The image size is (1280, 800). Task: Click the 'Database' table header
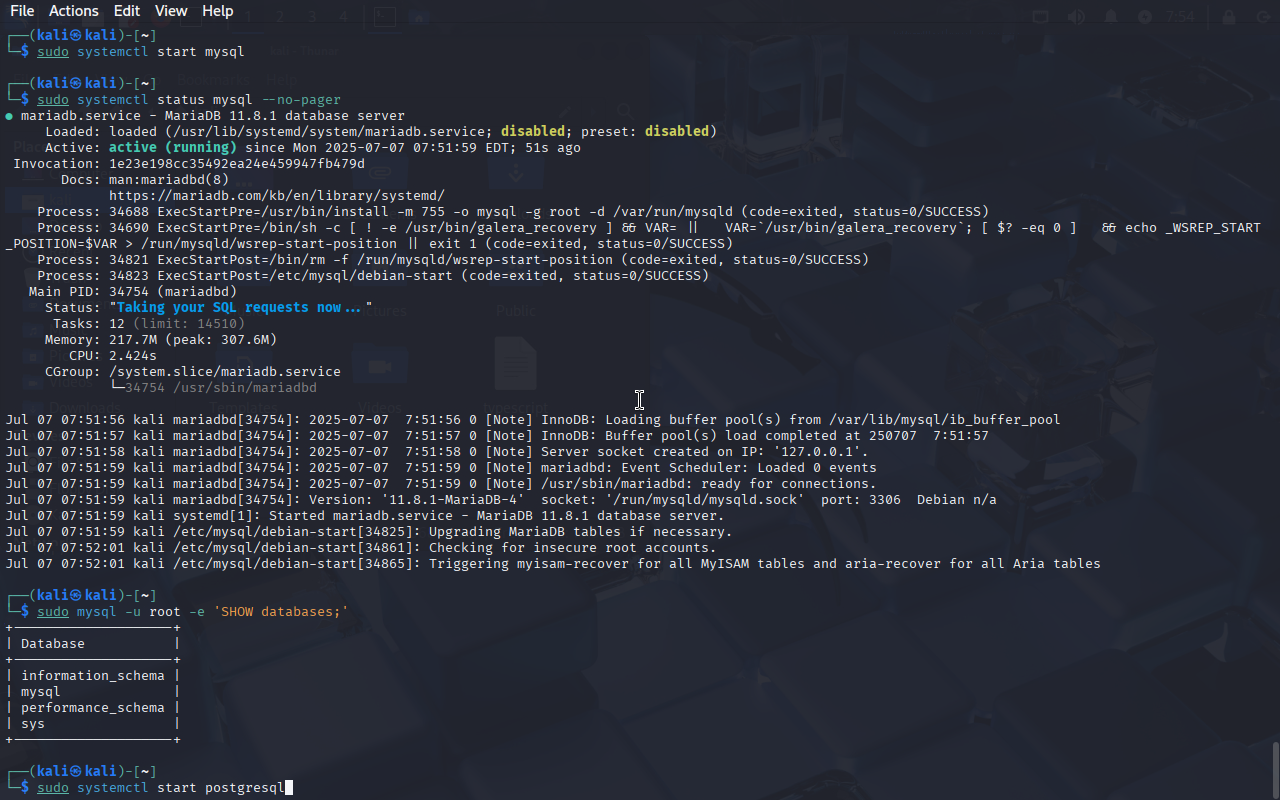tap(52, 644)
